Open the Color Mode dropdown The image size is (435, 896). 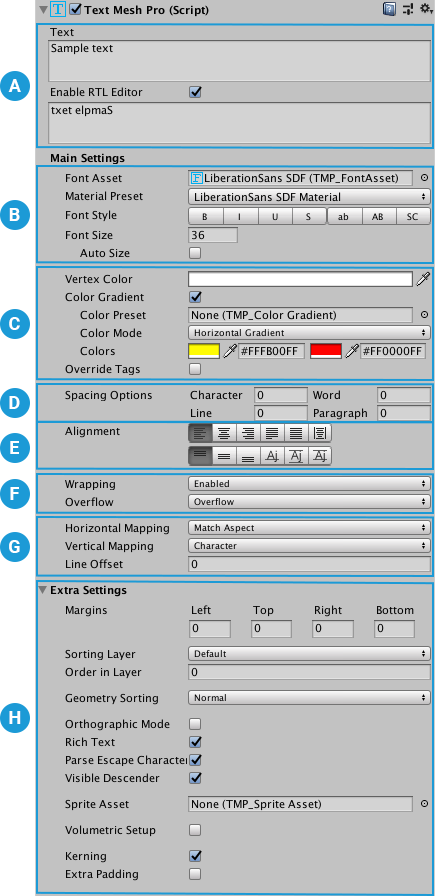click(x=309, y=333)
